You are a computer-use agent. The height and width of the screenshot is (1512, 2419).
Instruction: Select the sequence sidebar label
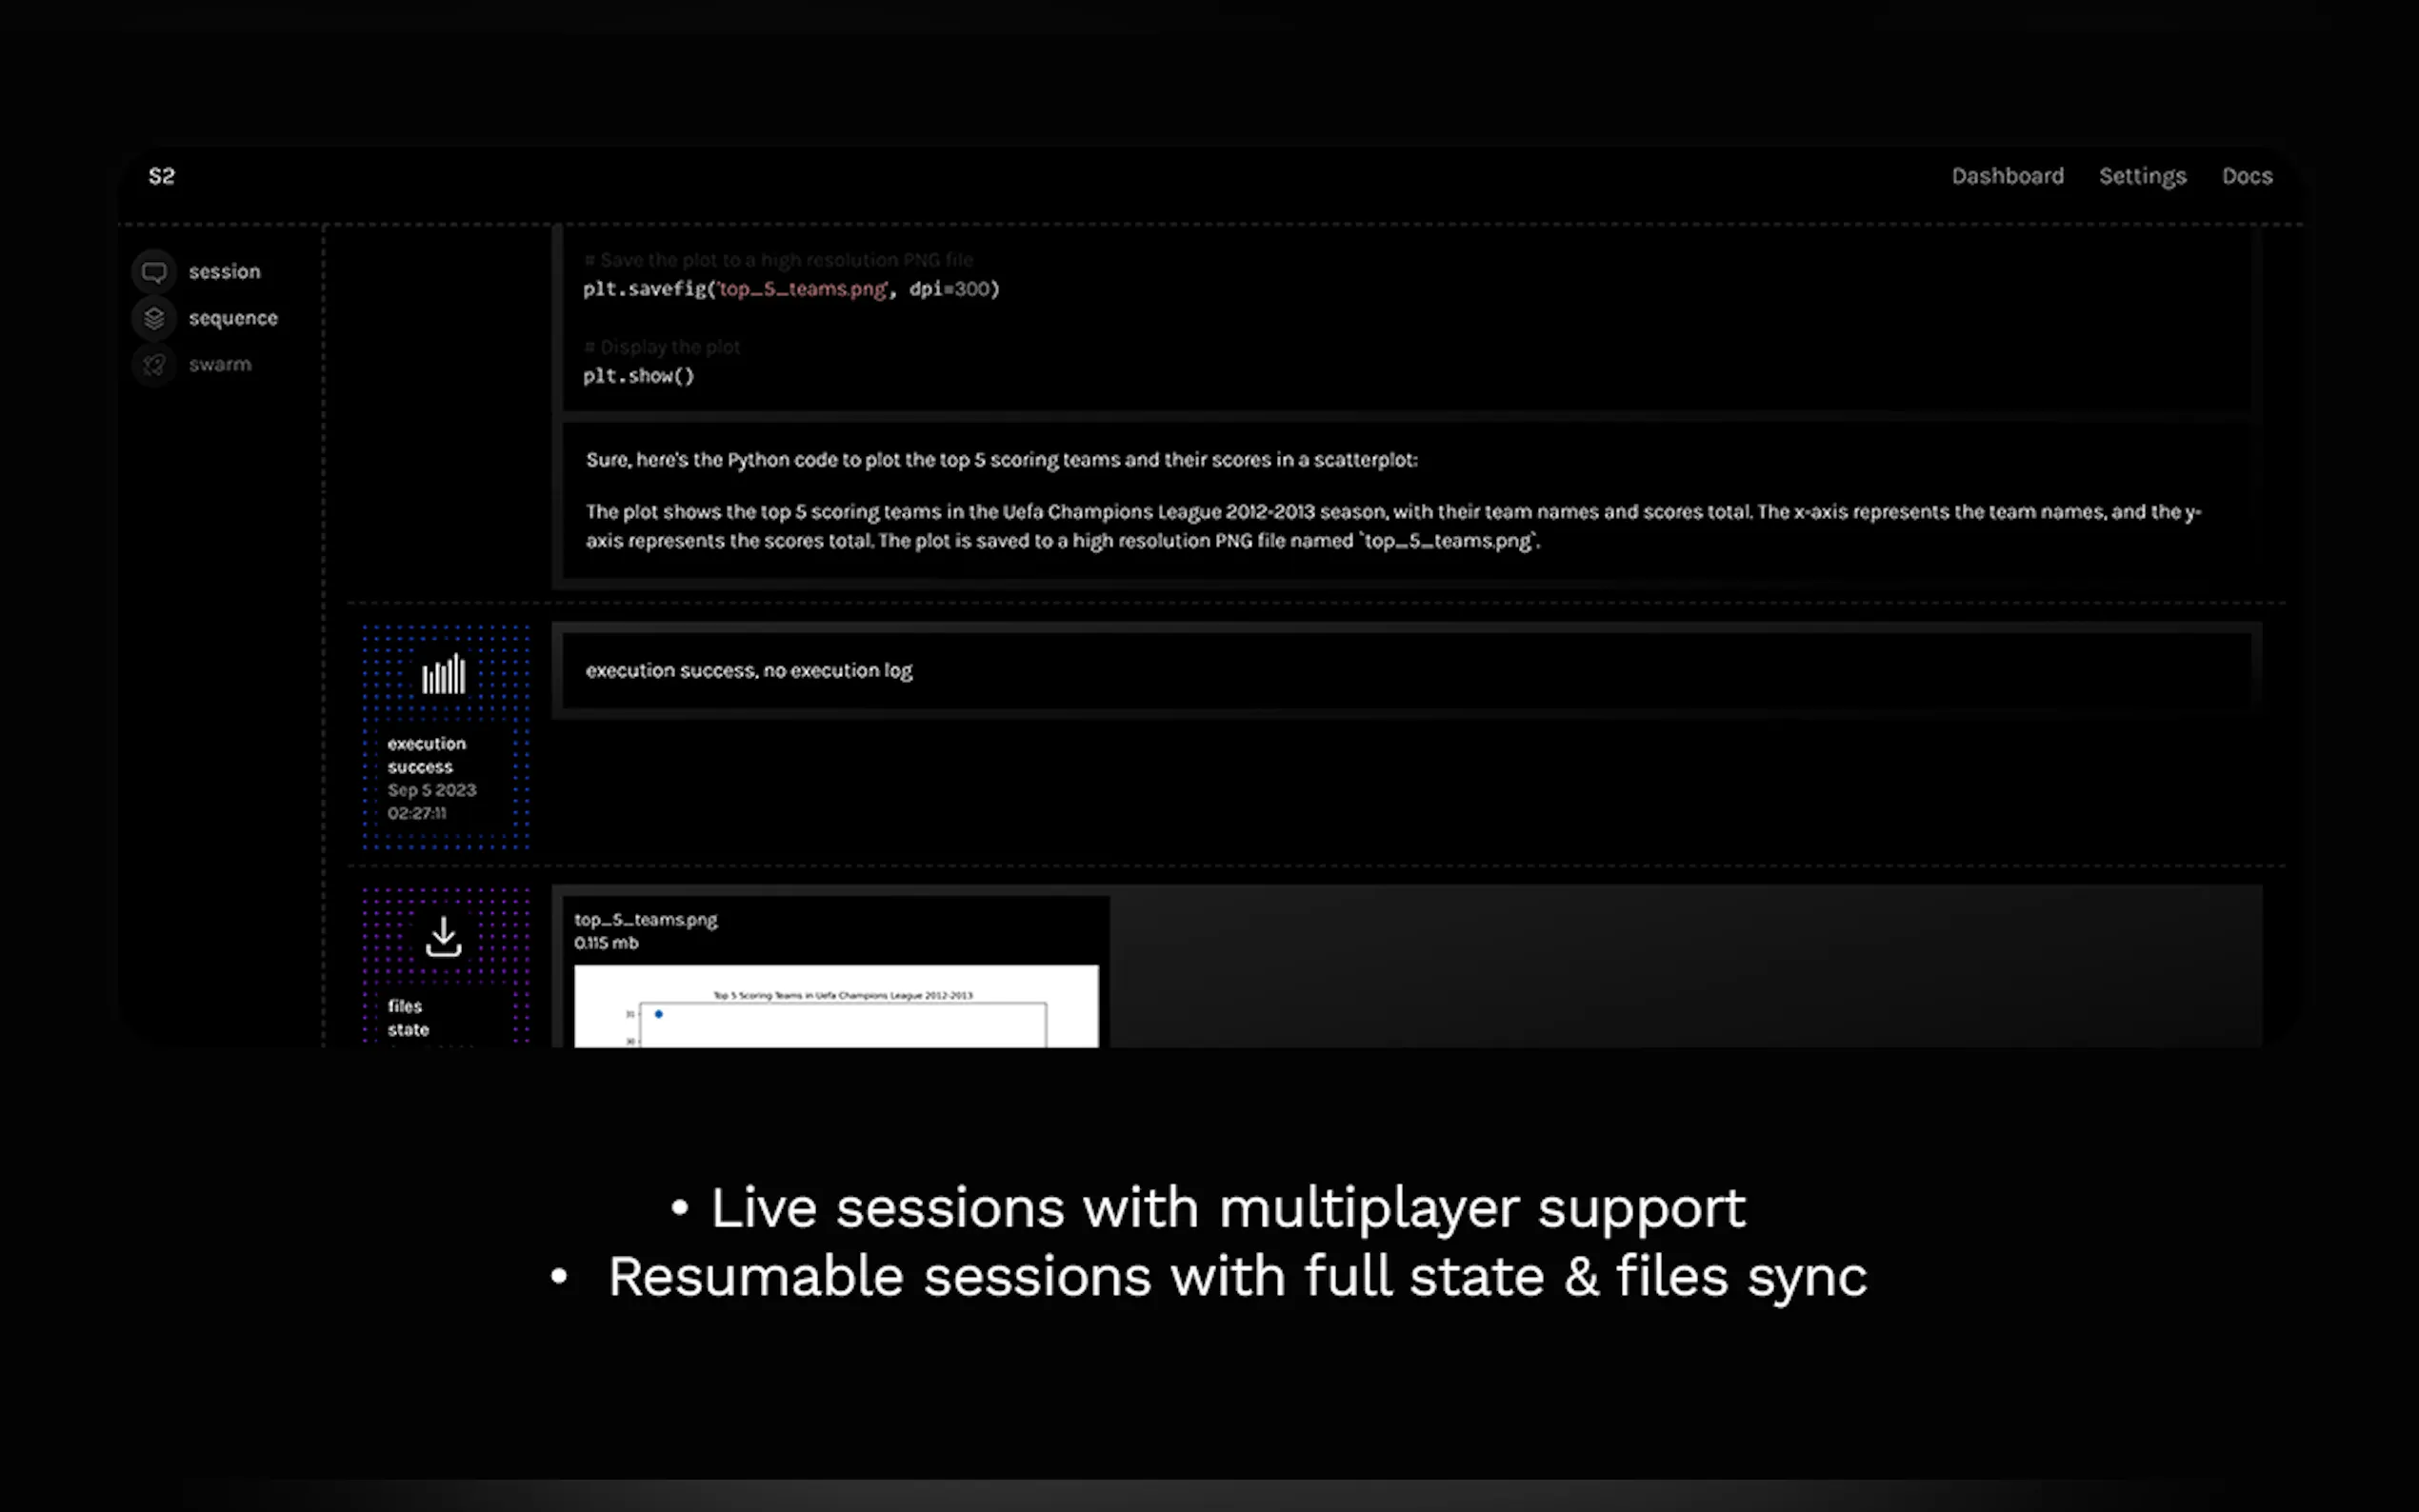tap(233, 318)
